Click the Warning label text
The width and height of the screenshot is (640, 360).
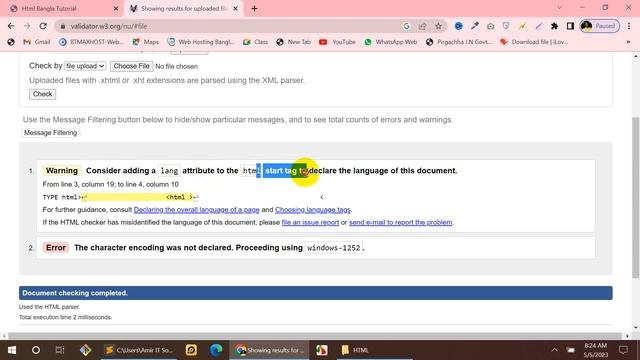pos(62,171)
